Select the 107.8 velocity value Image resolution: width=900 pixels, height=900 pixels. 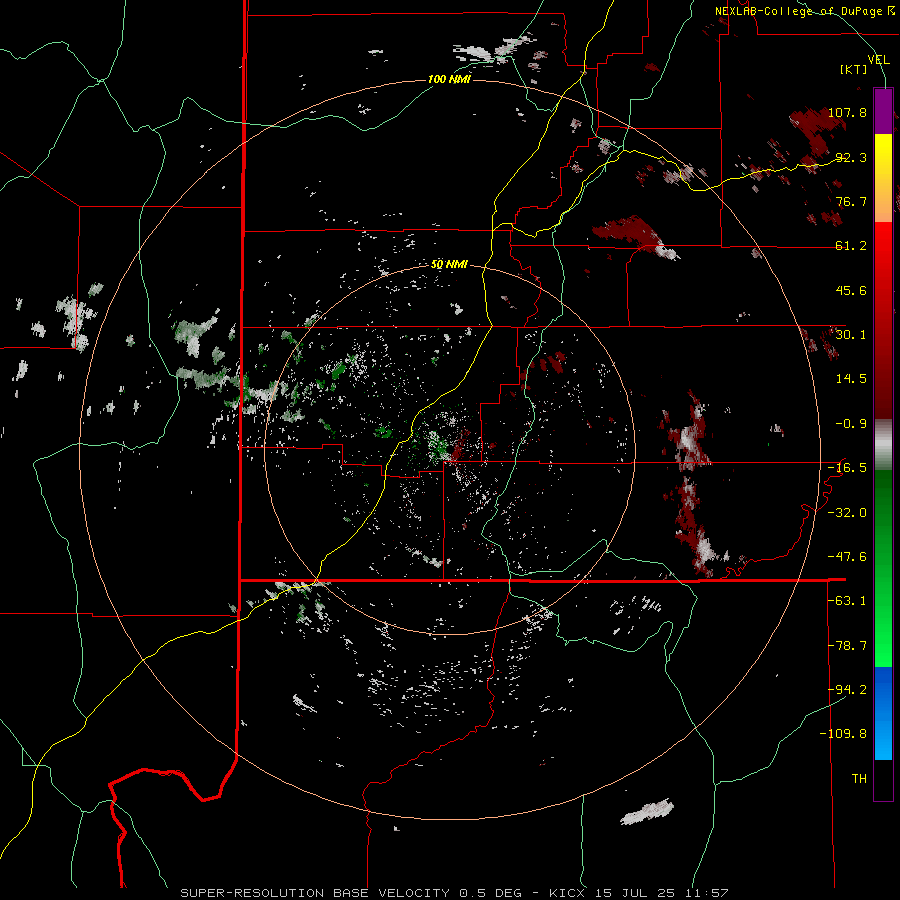point(847,112)
